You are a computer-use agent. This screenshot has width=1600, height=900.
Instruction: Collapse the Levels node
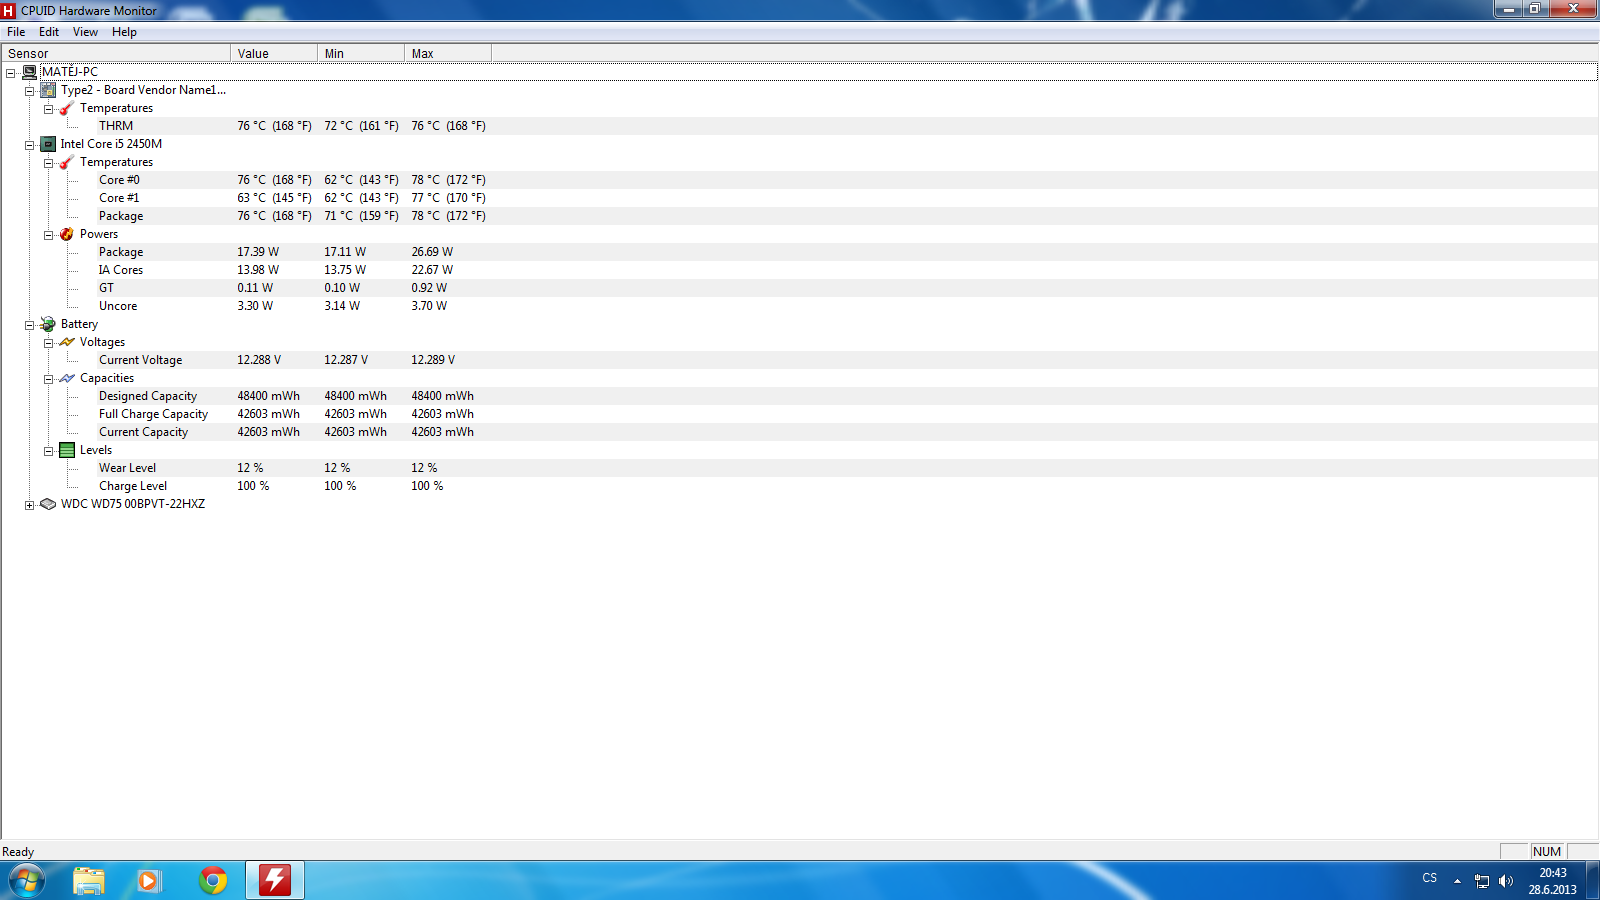point(49,451)
